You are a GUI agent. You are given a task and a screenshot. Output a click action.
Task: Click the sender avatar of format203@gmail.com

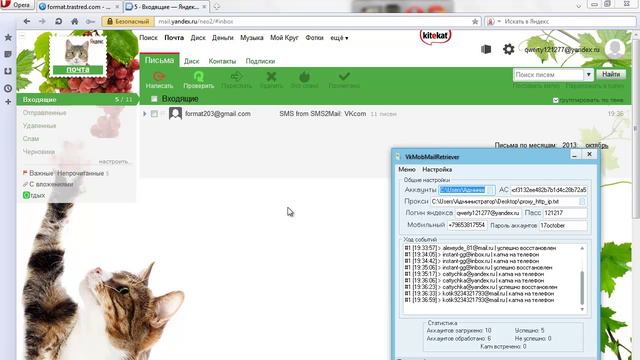coord(176,113)
